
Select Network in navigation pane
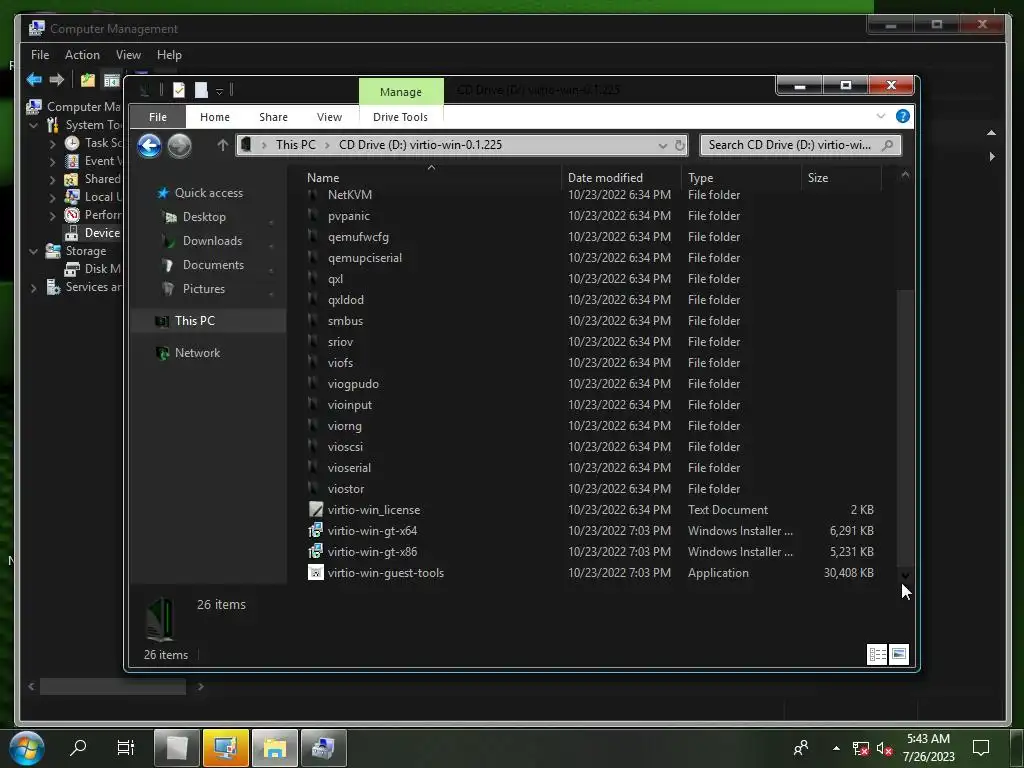pos(197,353)
